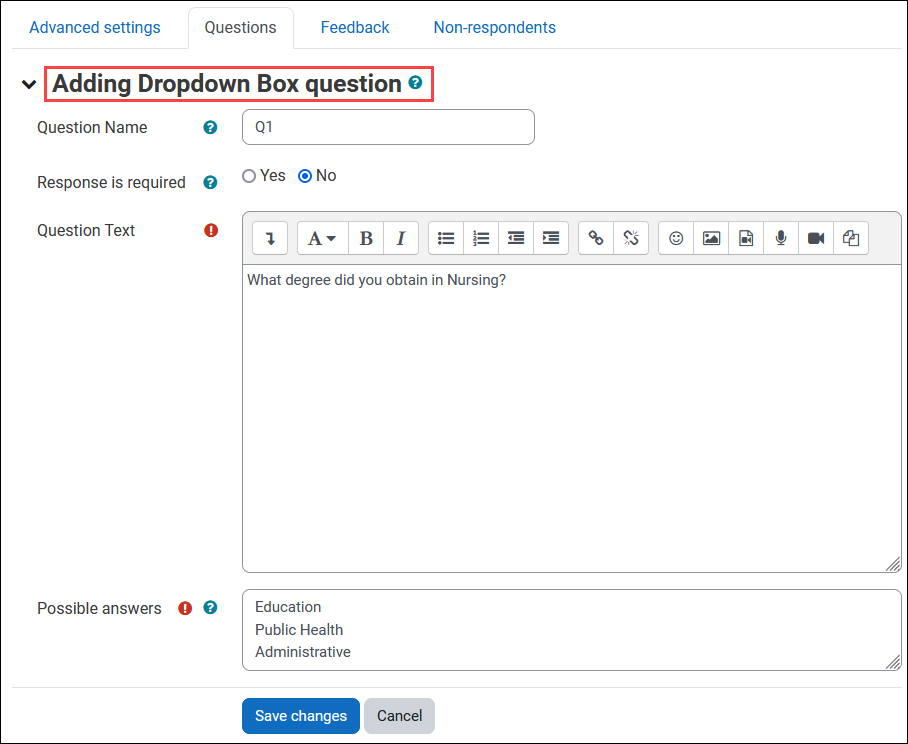Insert an unordered bullet list
This screenshot has width=908, height=744.
click(x=446, y=237)
